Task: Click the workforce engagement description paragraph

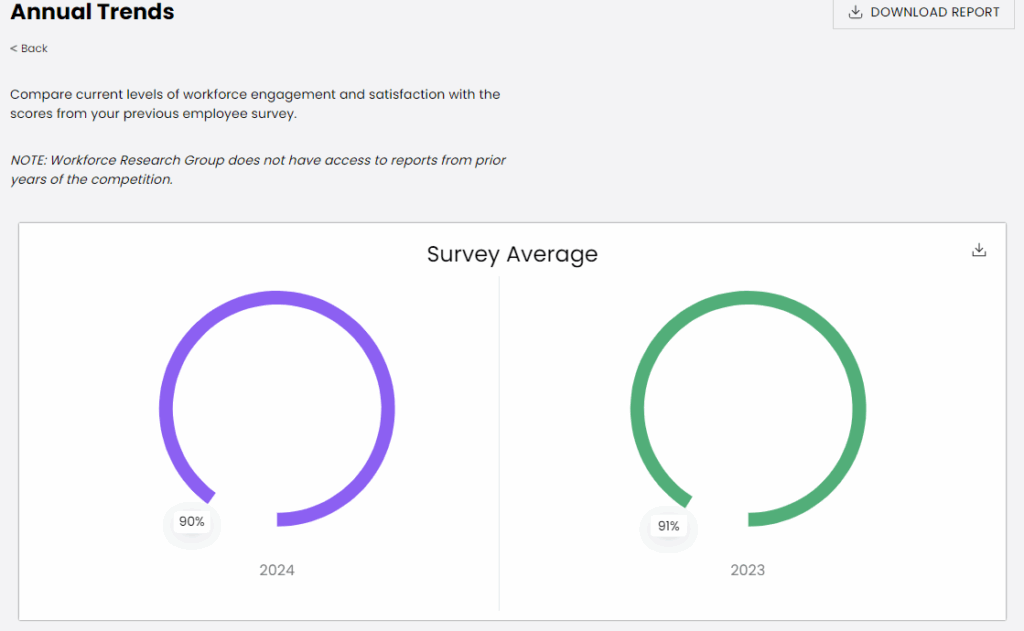Action: [x=255, y=104]
